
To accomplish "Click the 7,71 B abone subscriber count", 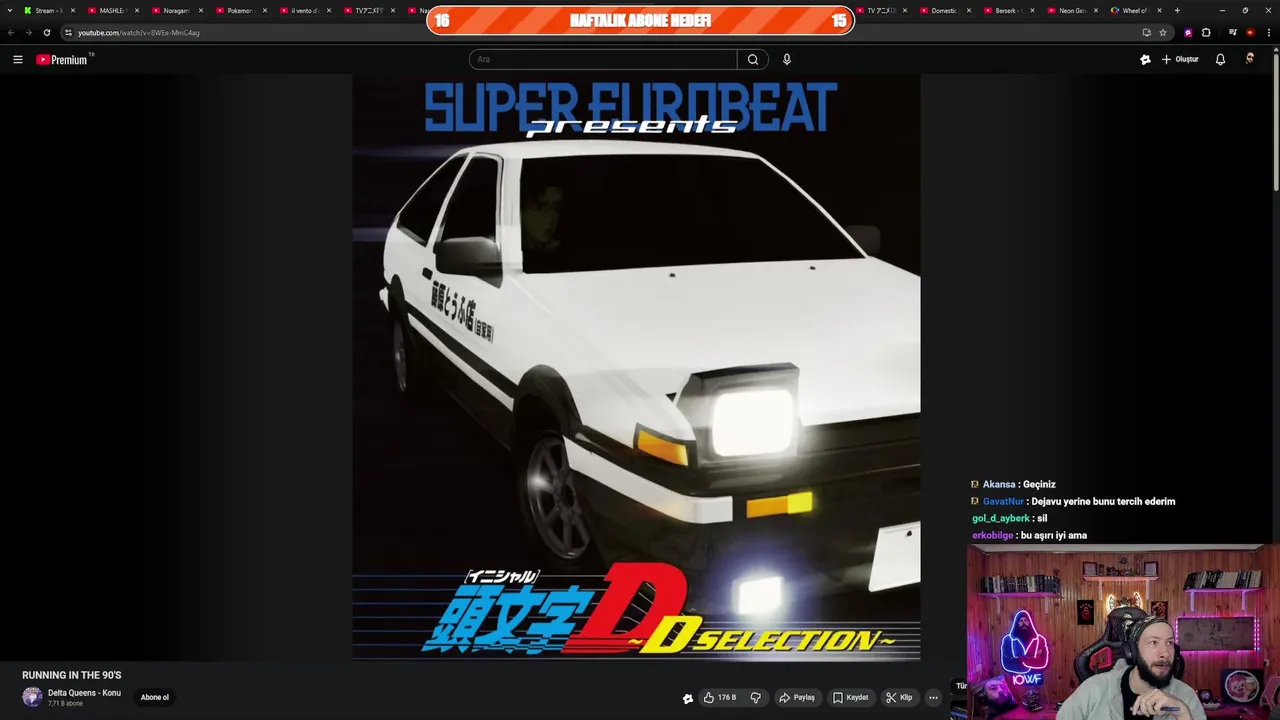I will 65,704.
